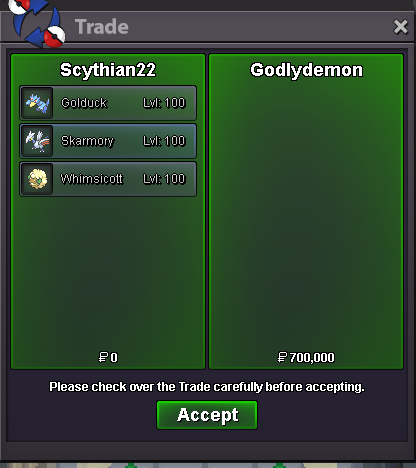Close the Trade window
This screenshot has height=468, width=416.
point(400,27)
